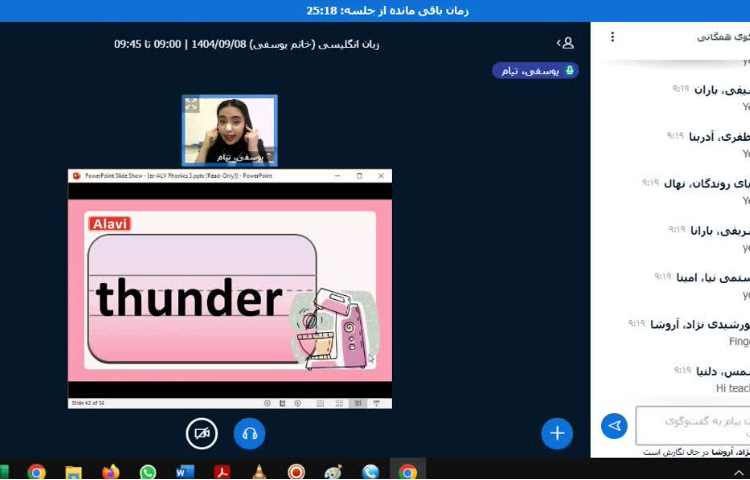Open Firefox from the taskbar
The height and width of the screenshot is (480, 750).
pyautogui.click(x=110, y=471)
